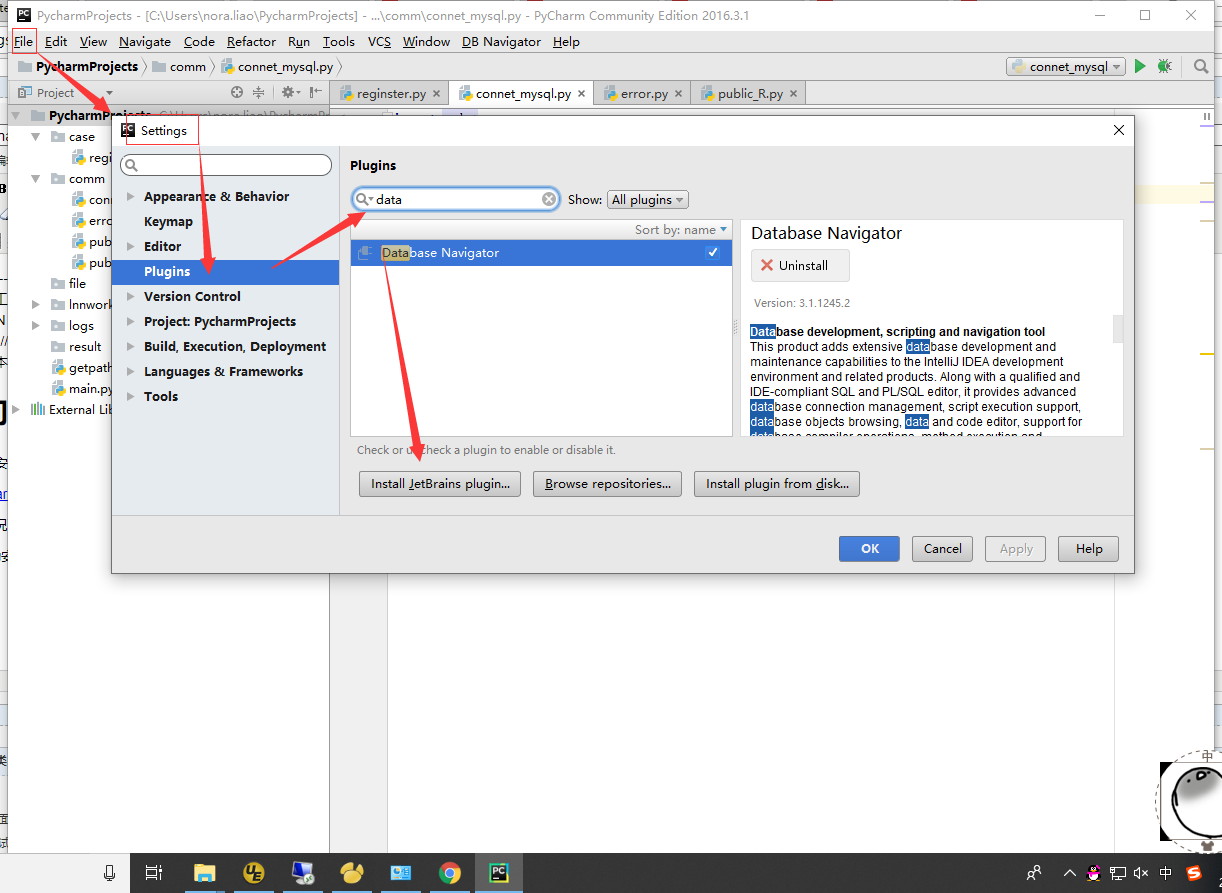The height and width of the screenshot is (893, 1222).
Task: Open Chrome from the Windows taskbar
Action: point(450,873)
